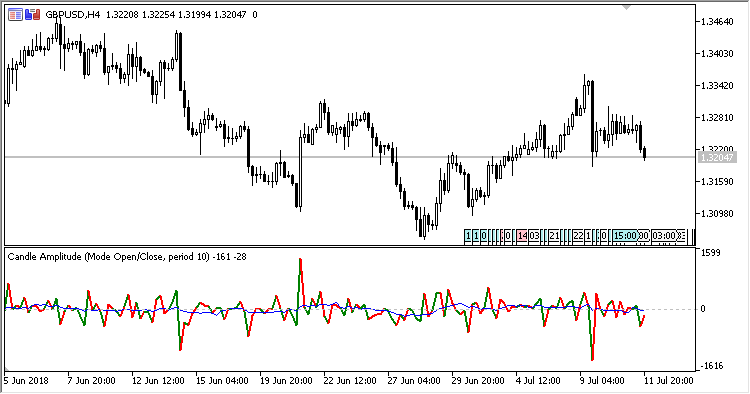Image resolution: width=750 pixels, height=394 pixels.
Task: Click the 1.34030 price scale value
Action: tap(717, 54)
